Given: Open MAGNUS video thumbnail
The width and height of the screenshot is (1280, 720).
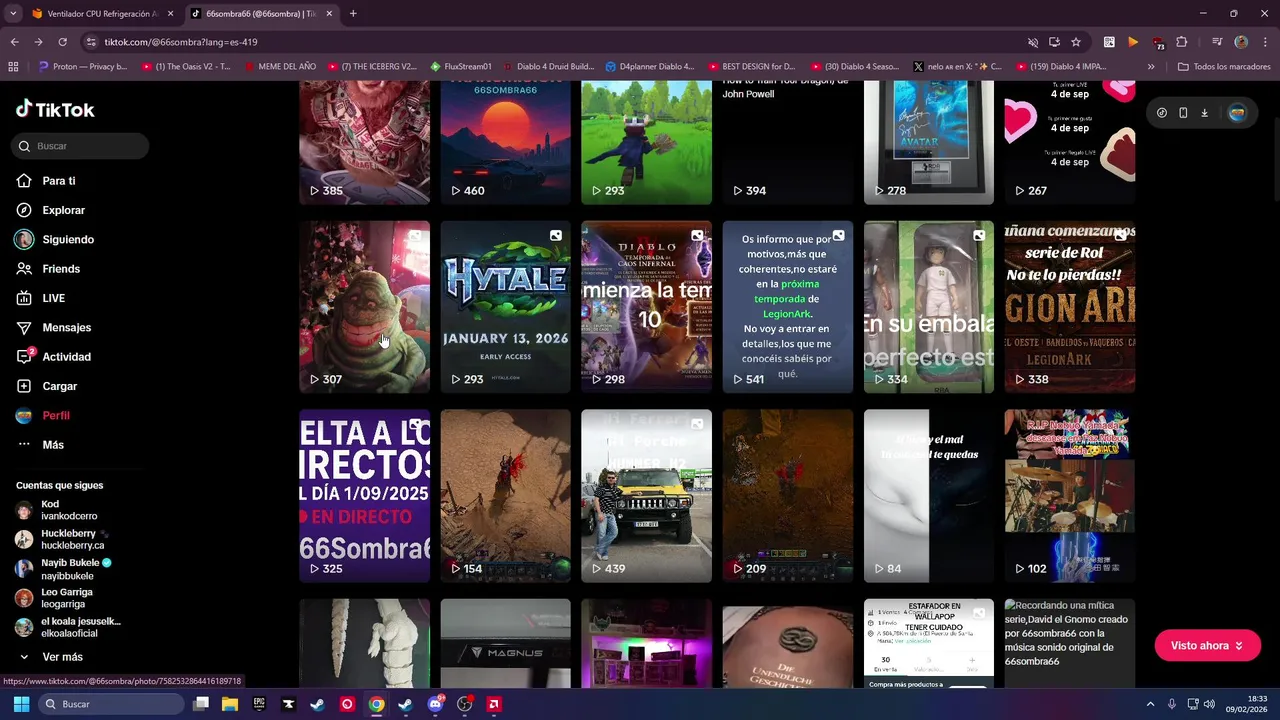Looking at the screenshot, I should pos(505,643).
